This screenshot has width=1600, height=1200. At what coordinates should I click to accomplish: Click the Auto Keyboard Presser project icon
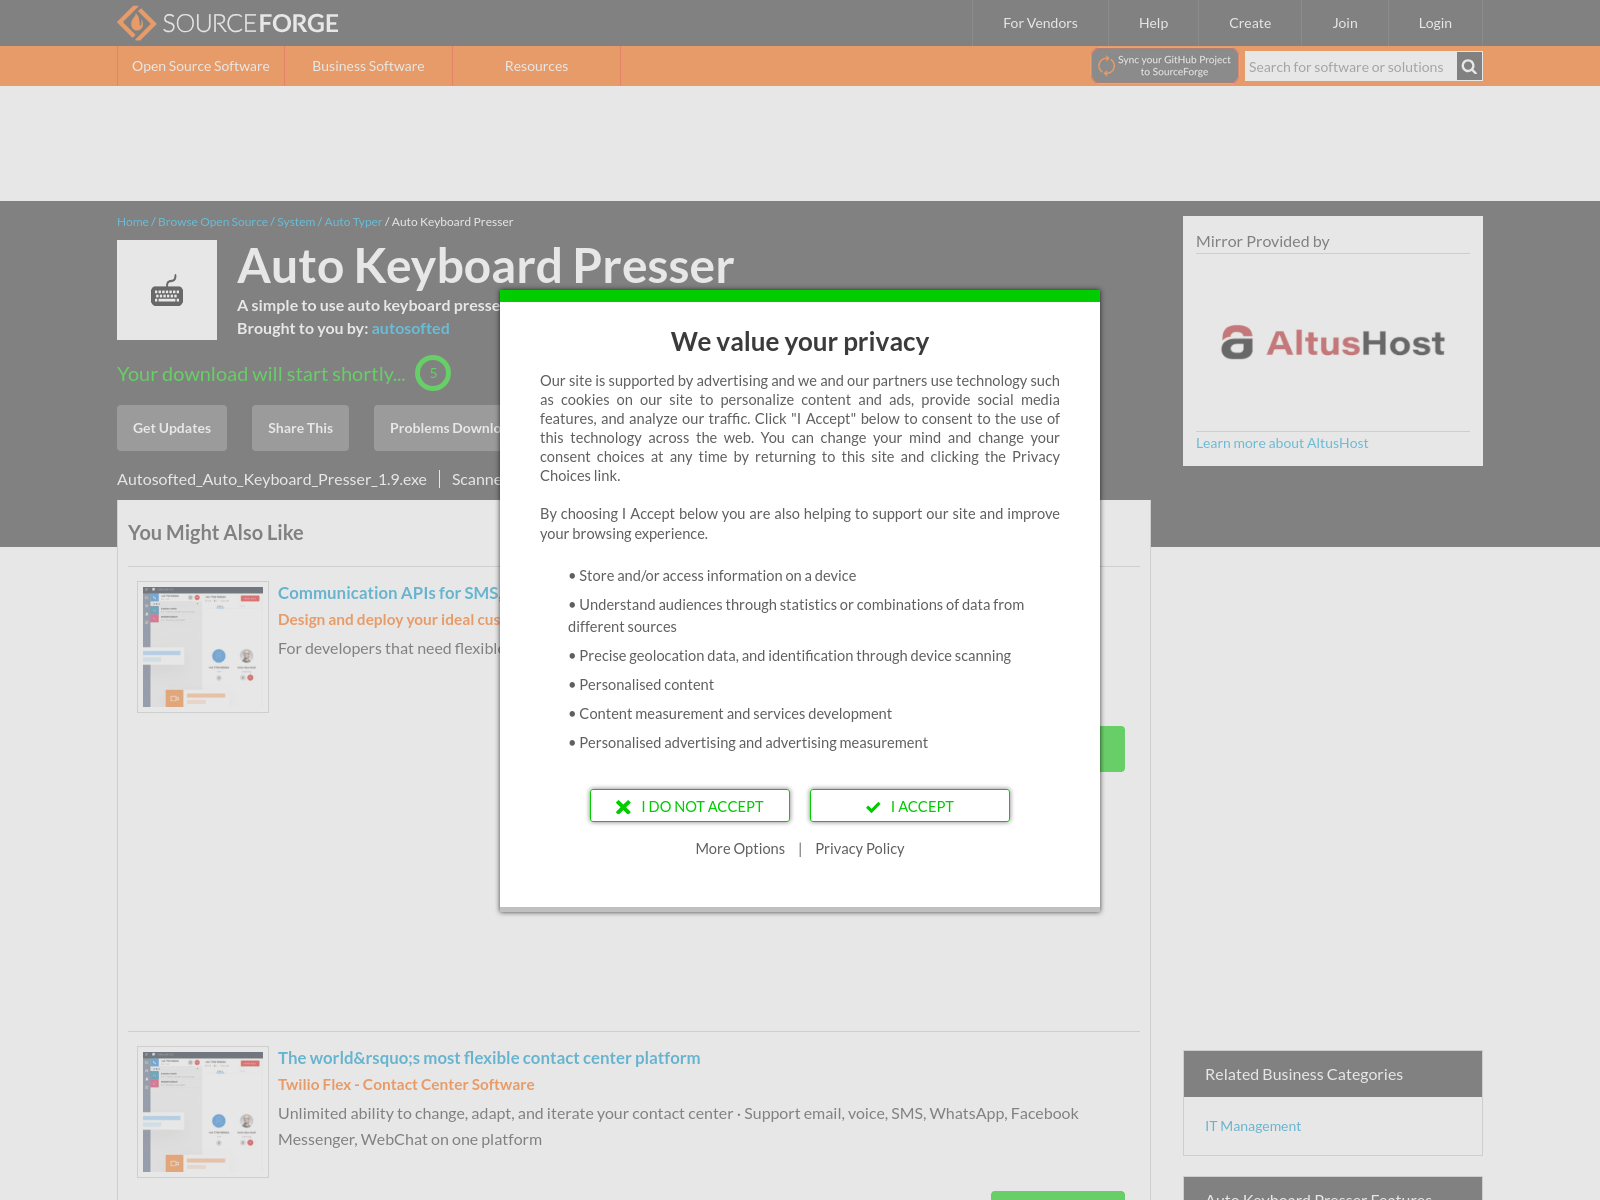167,290
